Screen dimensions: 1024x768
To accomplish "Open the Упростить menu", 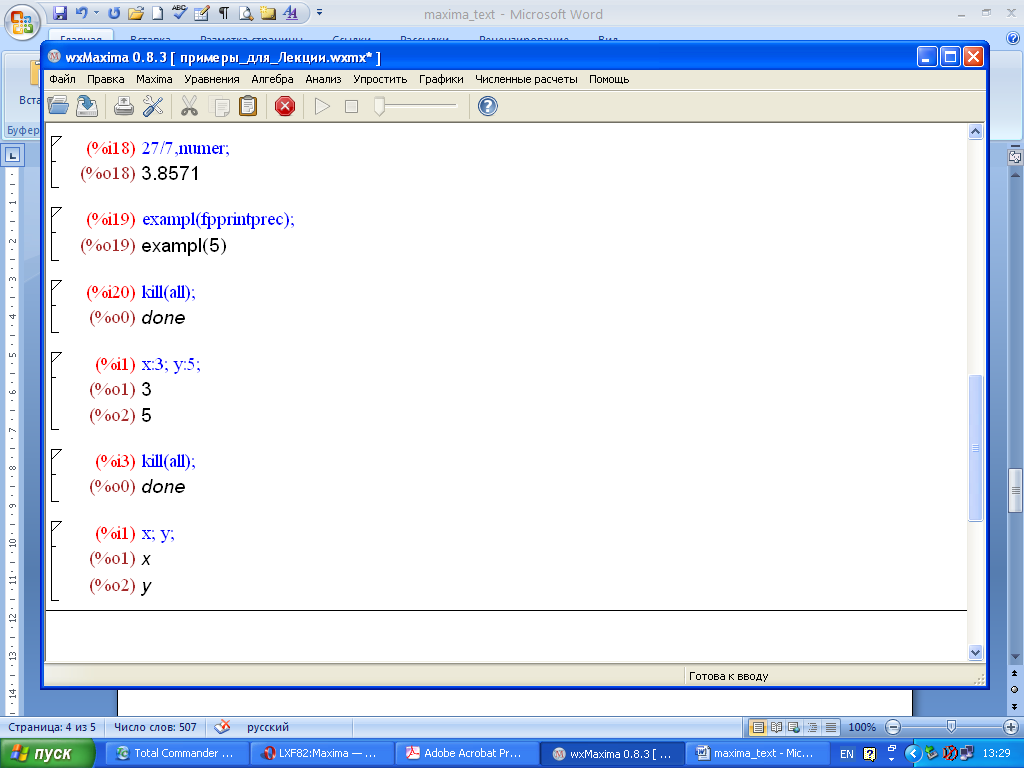I will [380, 79].
